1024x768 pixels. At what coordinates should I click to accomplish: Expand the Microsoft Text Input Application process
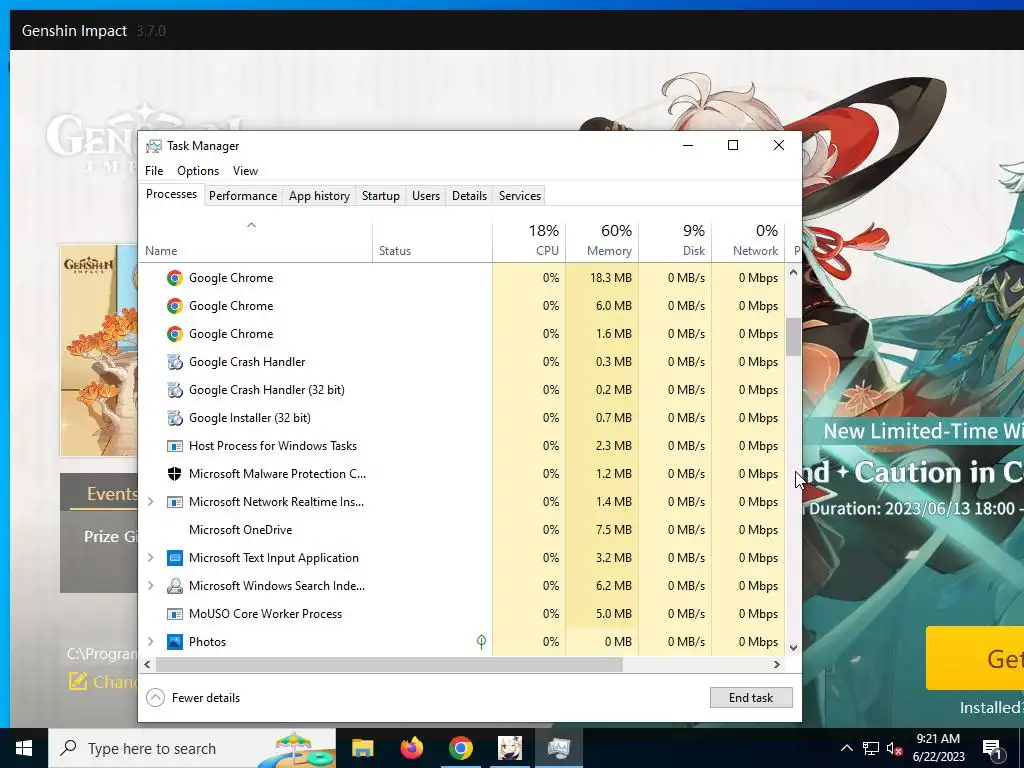pyautogui.click(x=150, y=558)
